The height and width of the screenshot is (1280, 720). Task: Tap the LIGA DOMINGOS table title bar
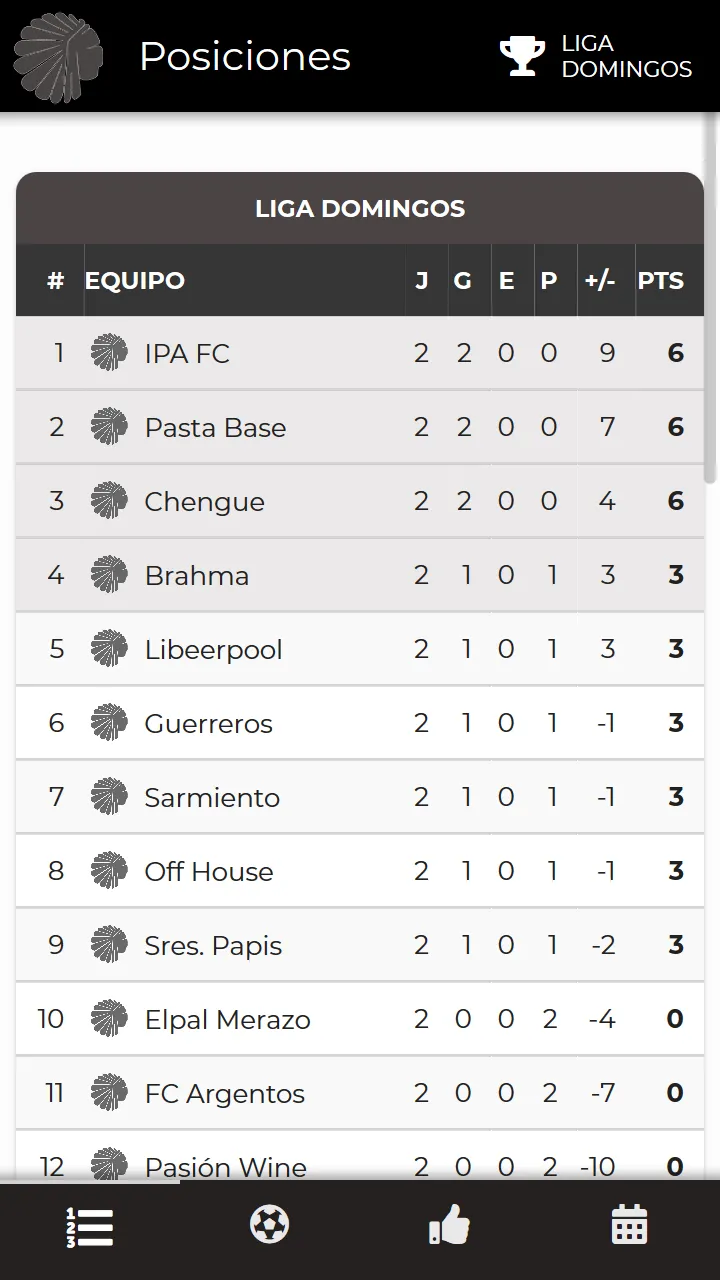point(360,208)
